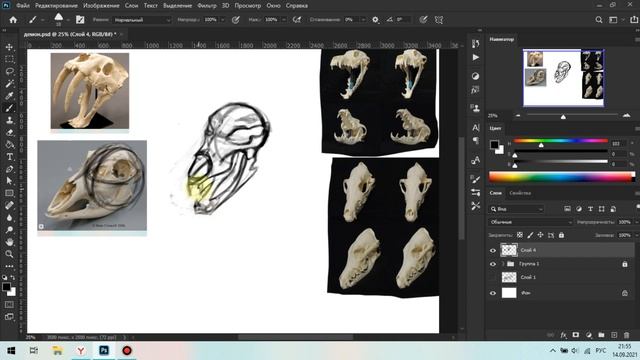
Task: Show the hidden Слой 1 layer
Action: pos(493,278)
